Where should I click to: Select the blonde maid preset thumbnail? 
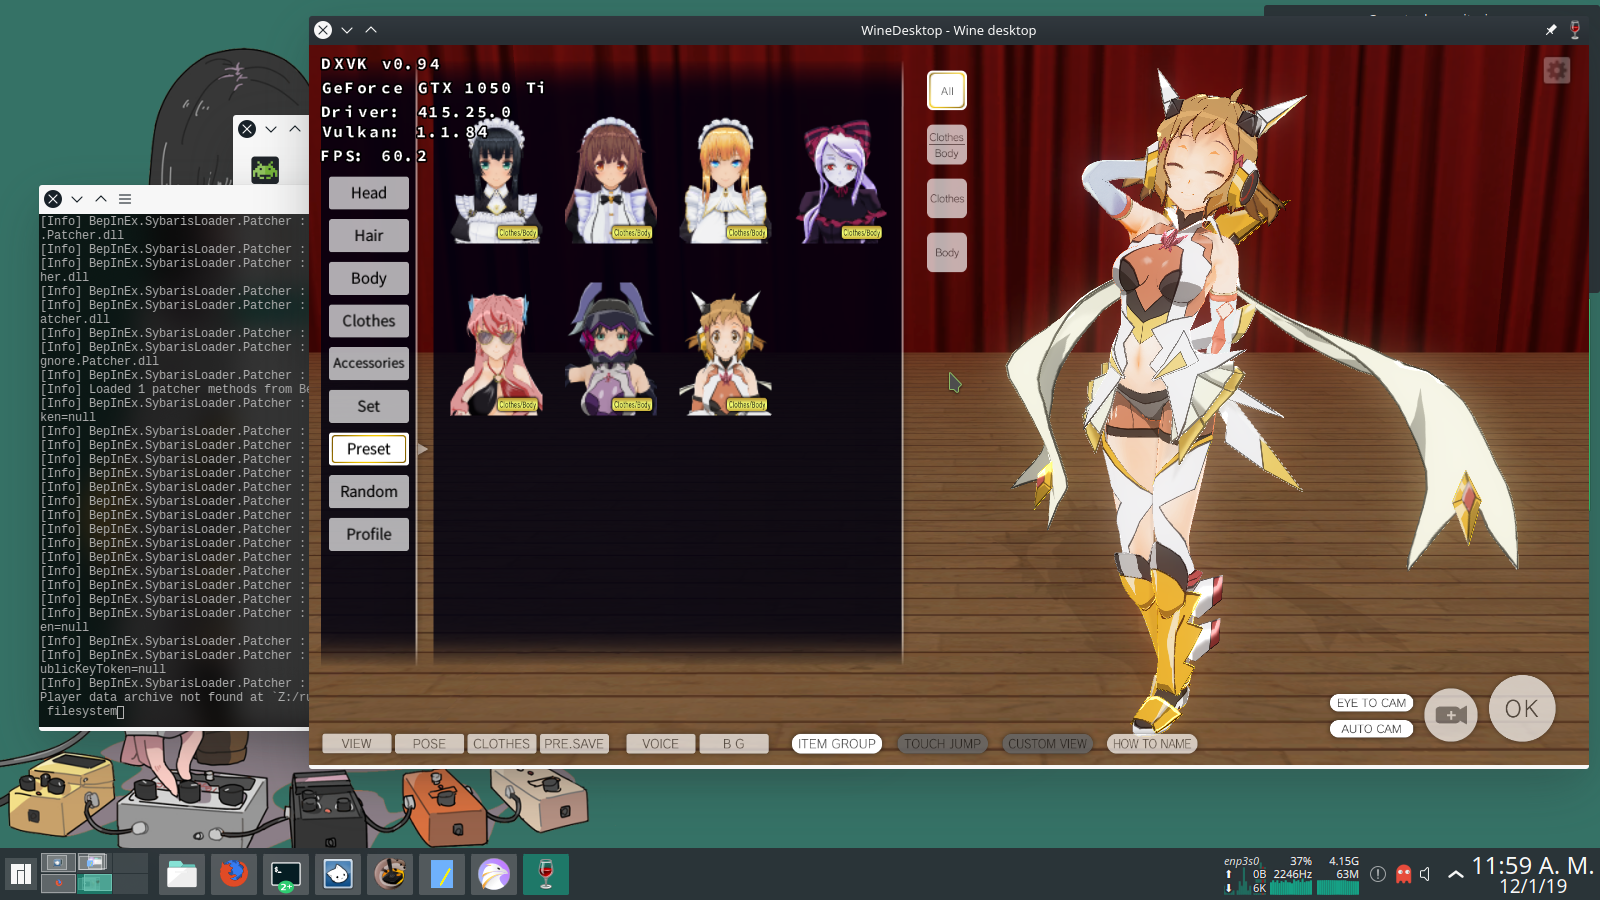pos(726,181)
